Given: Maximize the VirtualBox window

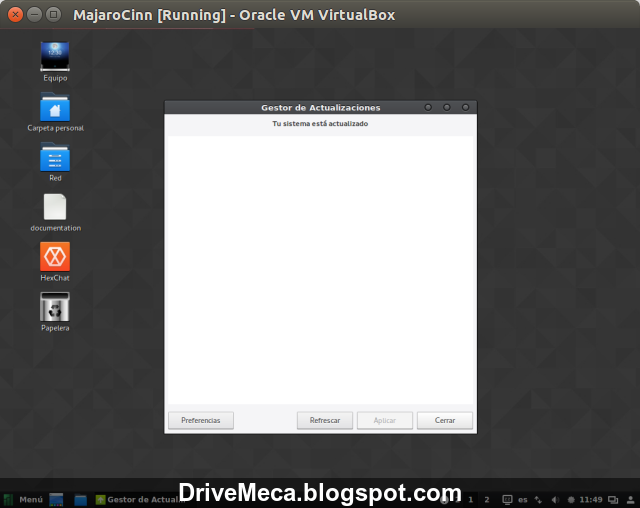Looking at the screenshot, I should click(x=53, y=15).
